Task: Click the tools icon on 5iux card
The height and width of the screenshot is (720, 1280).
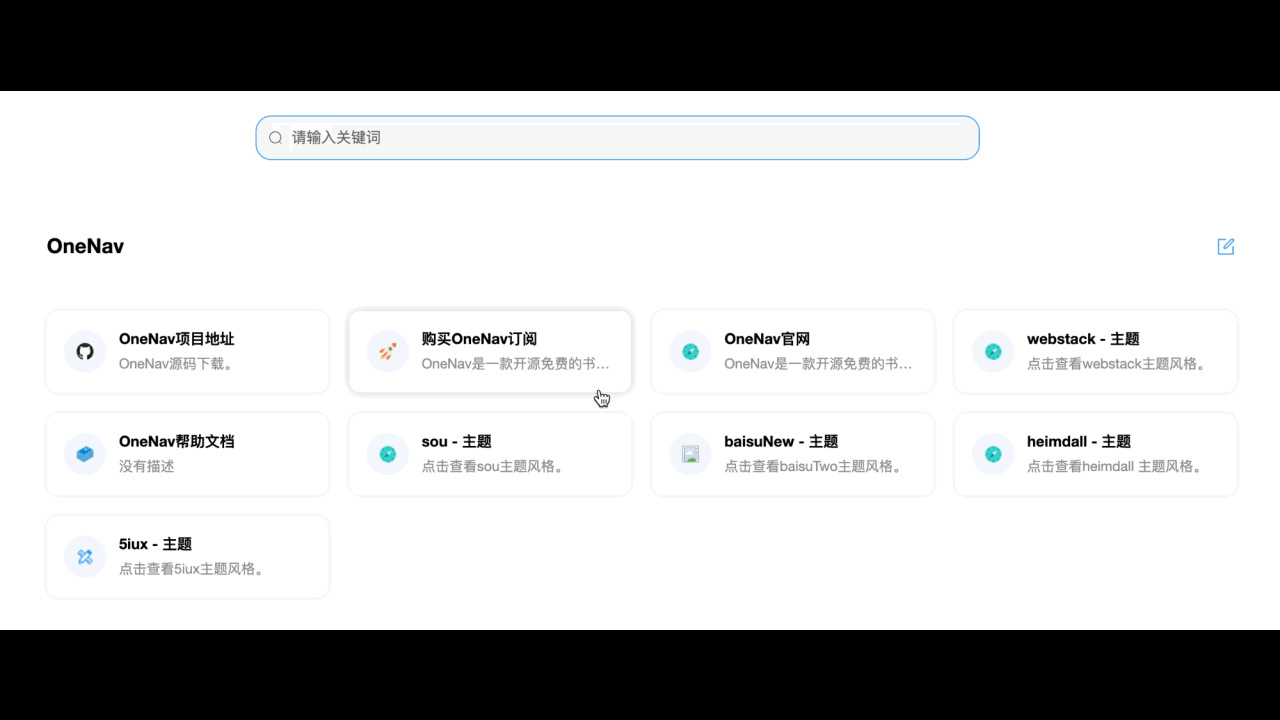Action: (85, 557)
